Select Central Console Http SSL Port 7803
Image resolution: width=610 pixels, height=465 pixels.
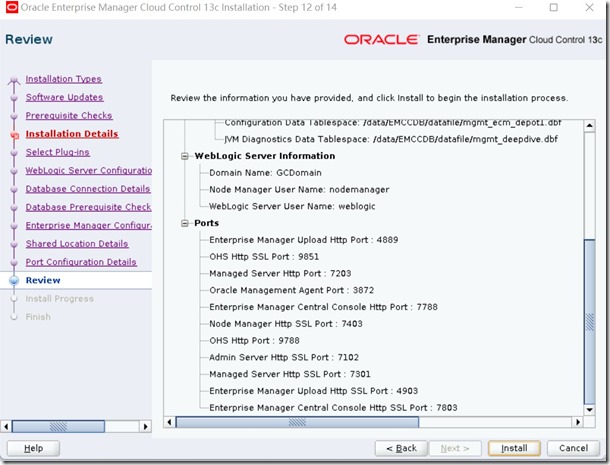(333, 408)
